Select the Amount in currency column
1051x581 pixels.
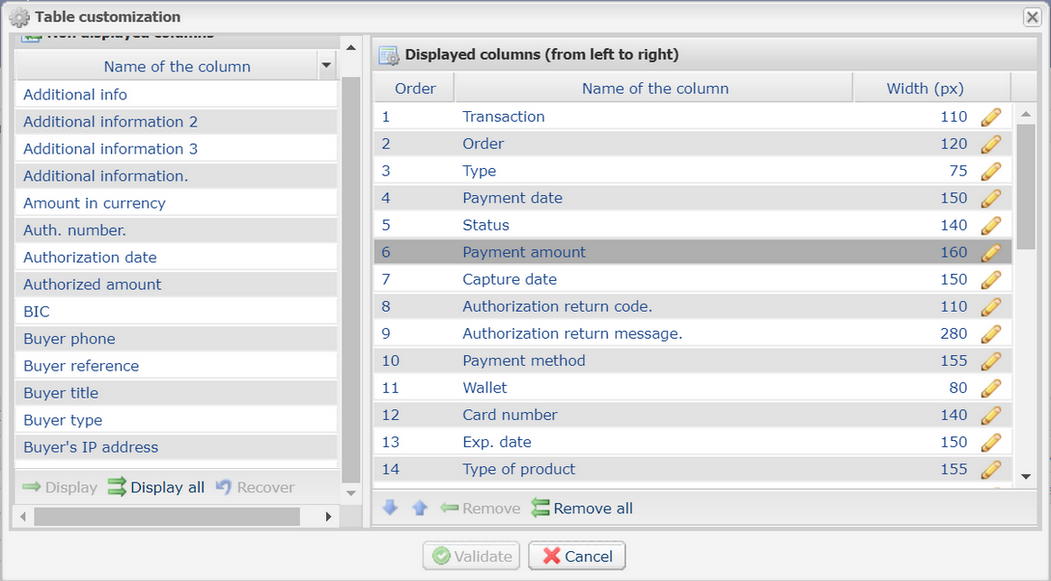click(x=95, y=203)
